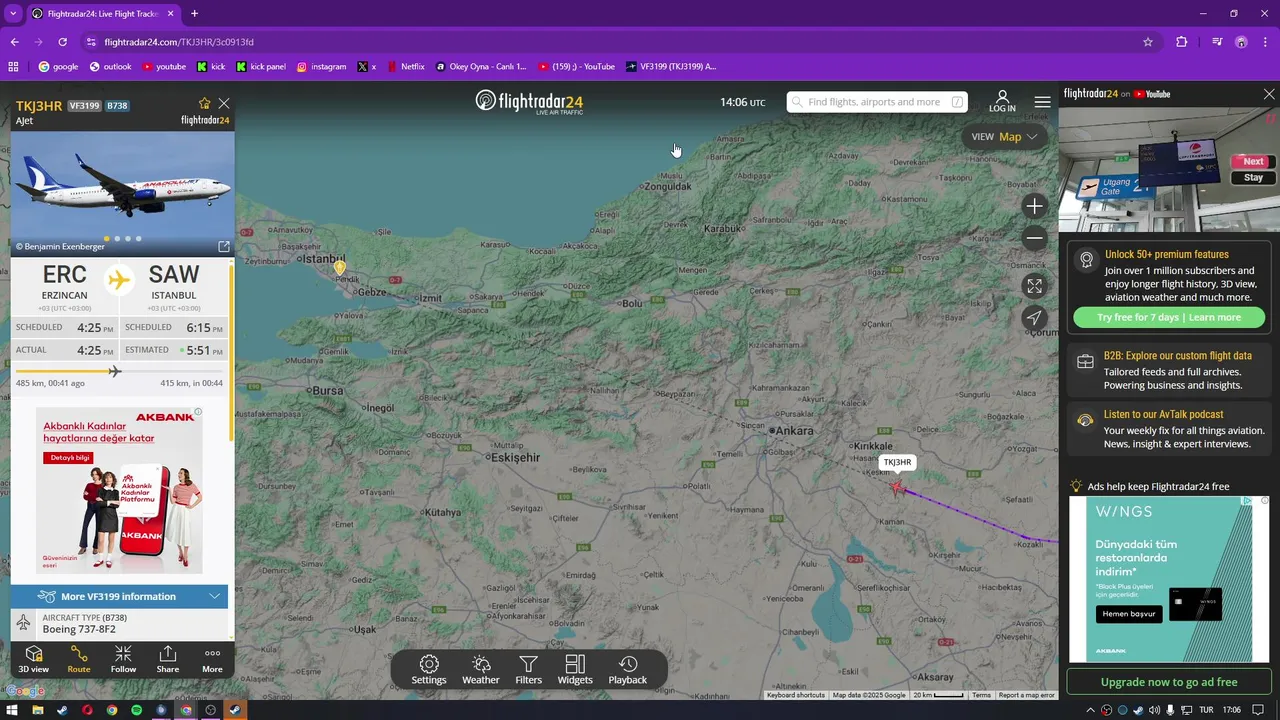Image resolution: width=1280 pixels, height=720 pixels.
Task: Open Chrome apps grid shortcut
Action: pyautogui.click(x=13, y=67)
